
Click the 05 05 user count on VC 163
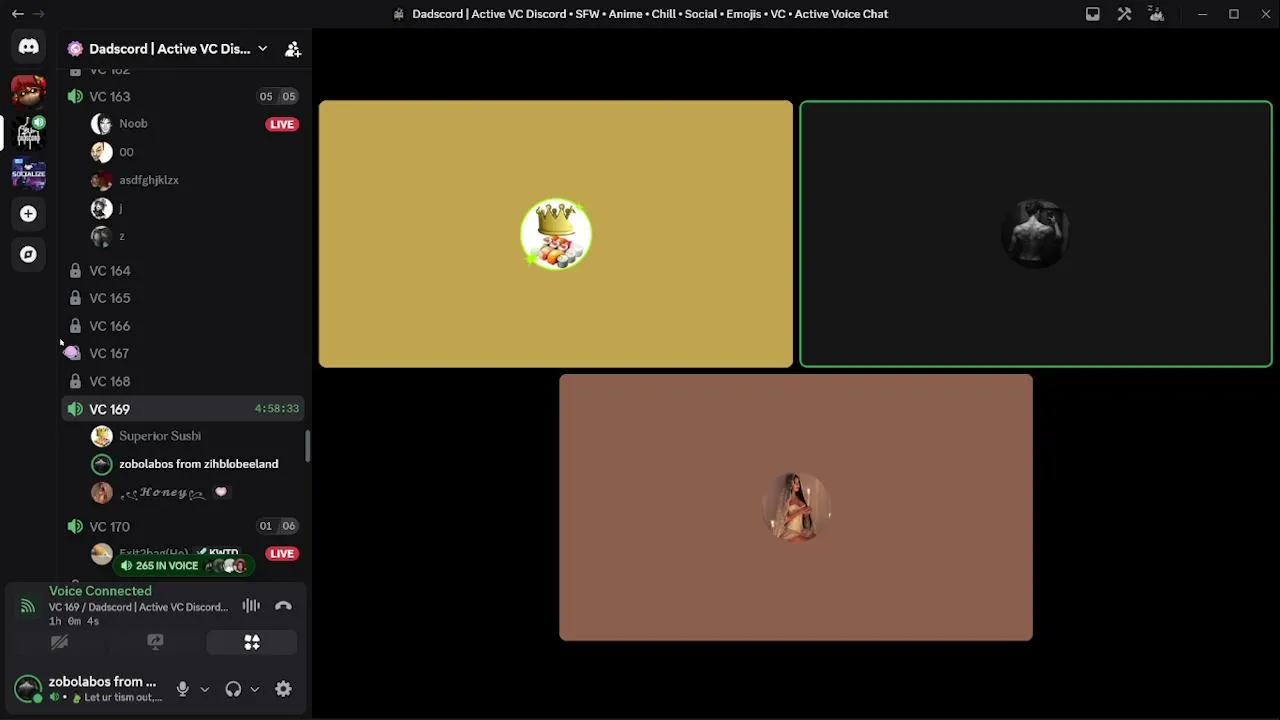point(277,97)
